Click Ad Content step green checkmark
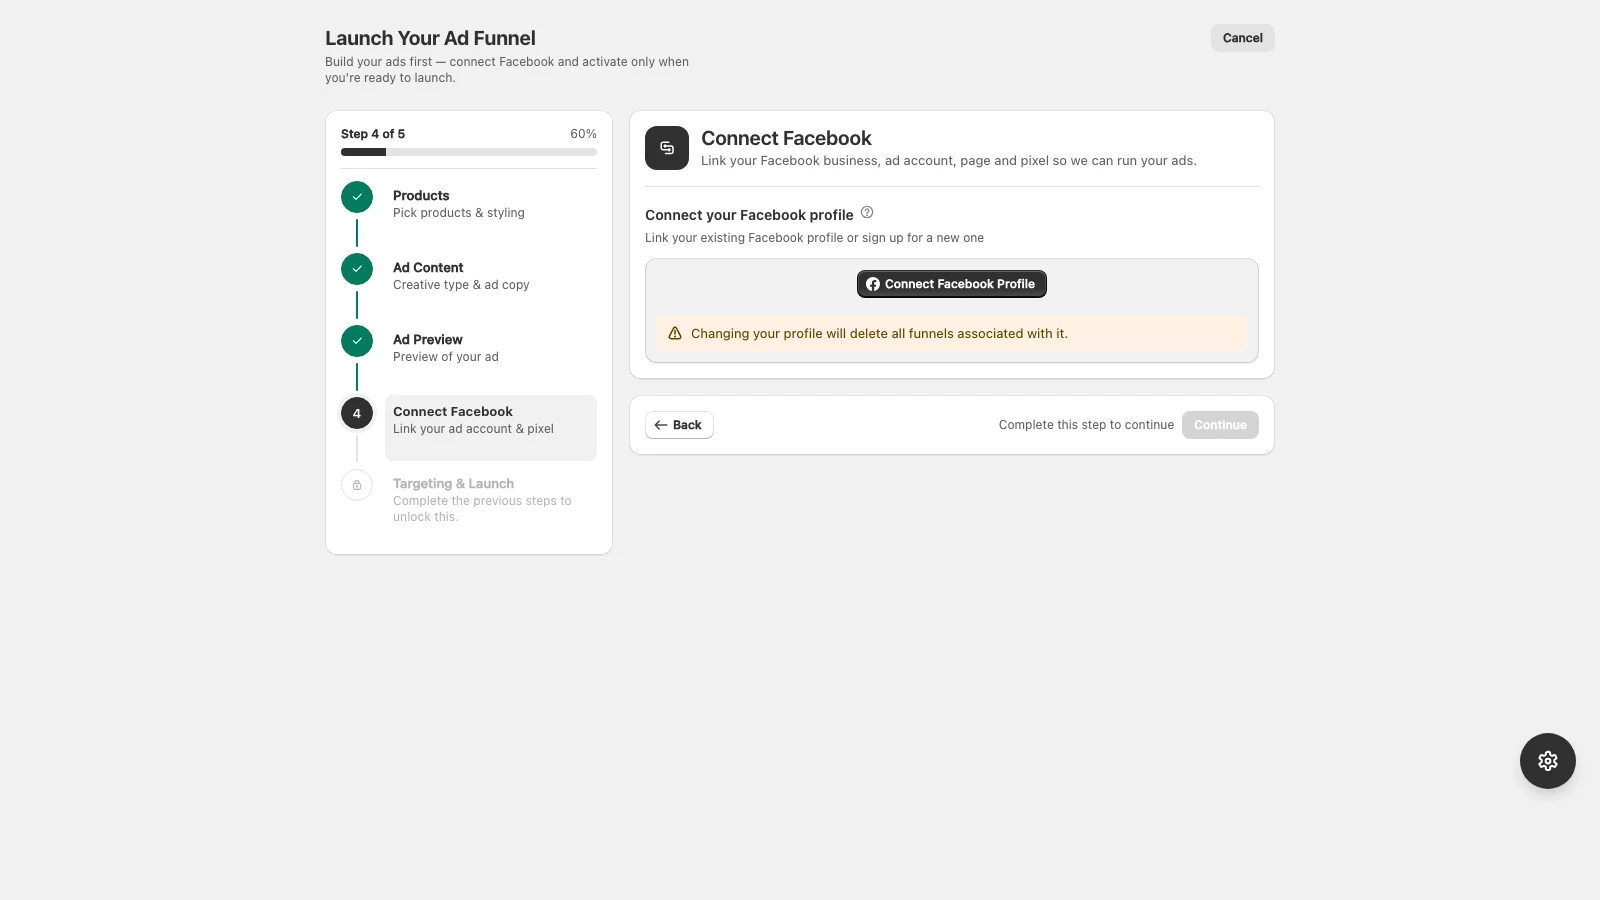 357,269
